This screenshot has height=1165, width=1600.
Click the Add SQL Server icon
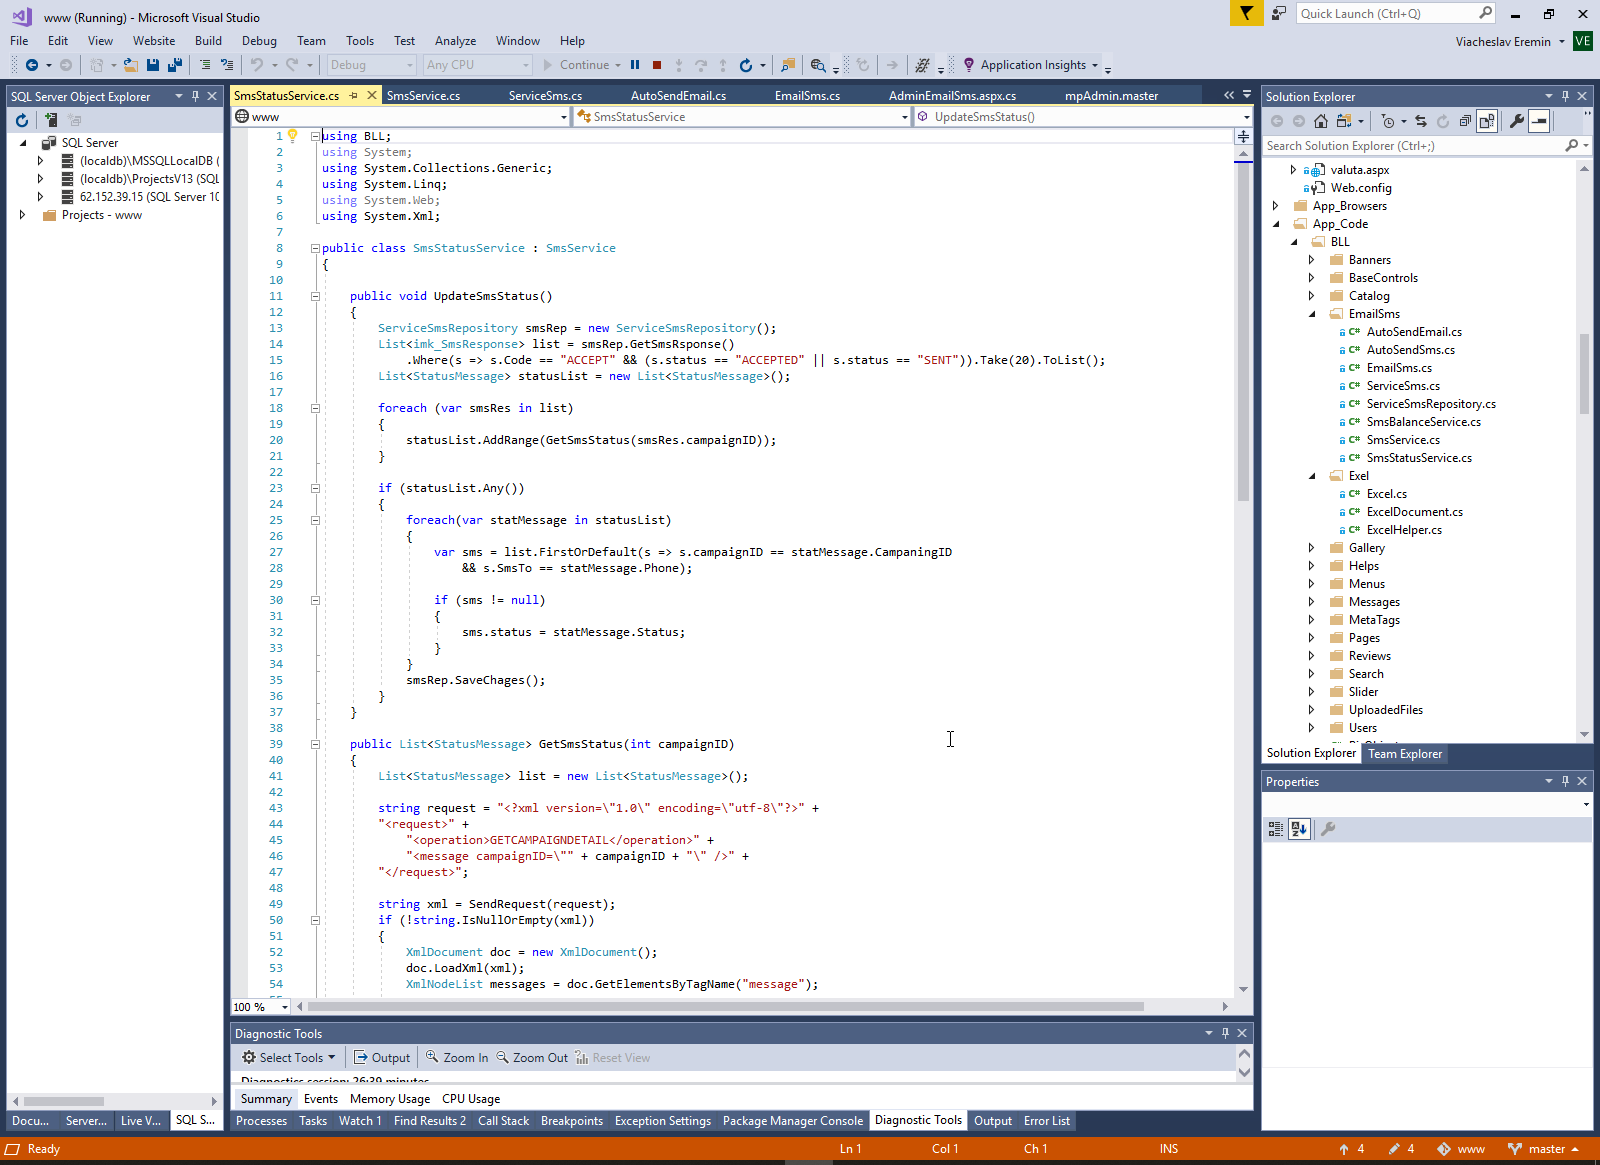[51, 120]
